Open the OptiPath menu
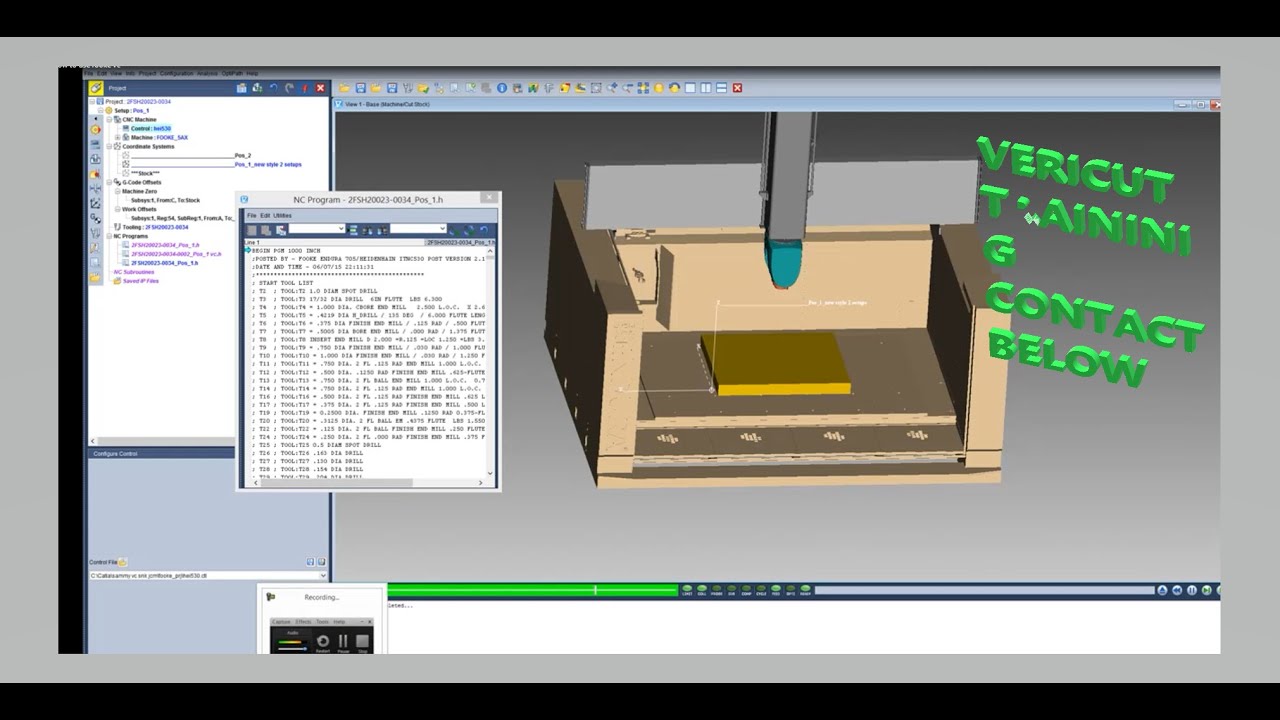 coord(232,73)
